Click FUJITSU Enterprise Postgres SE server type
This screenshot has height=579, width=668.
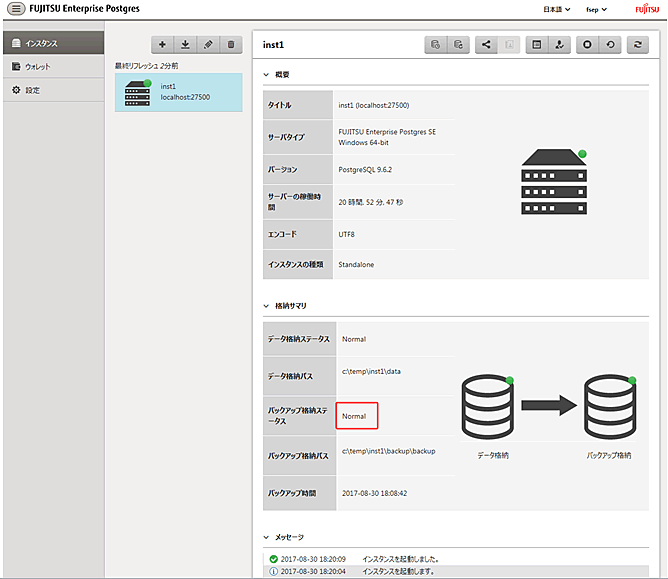pos(387,137)
